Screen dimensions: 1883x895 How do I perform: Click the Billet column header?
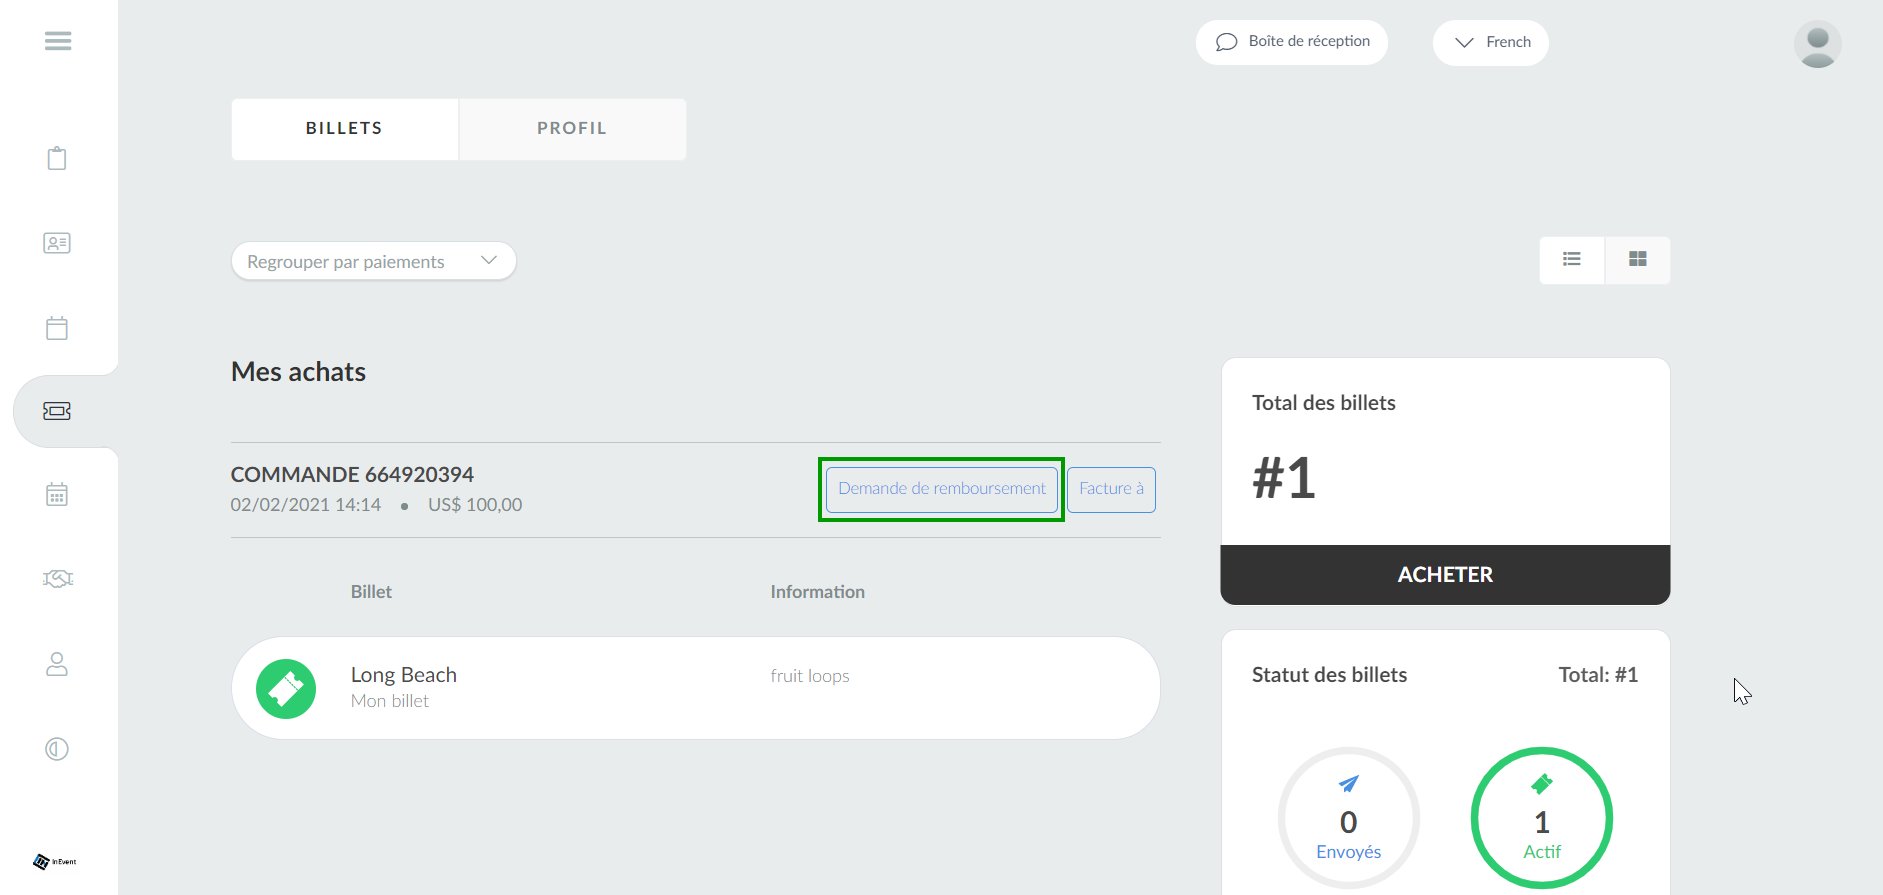(371, 592)
